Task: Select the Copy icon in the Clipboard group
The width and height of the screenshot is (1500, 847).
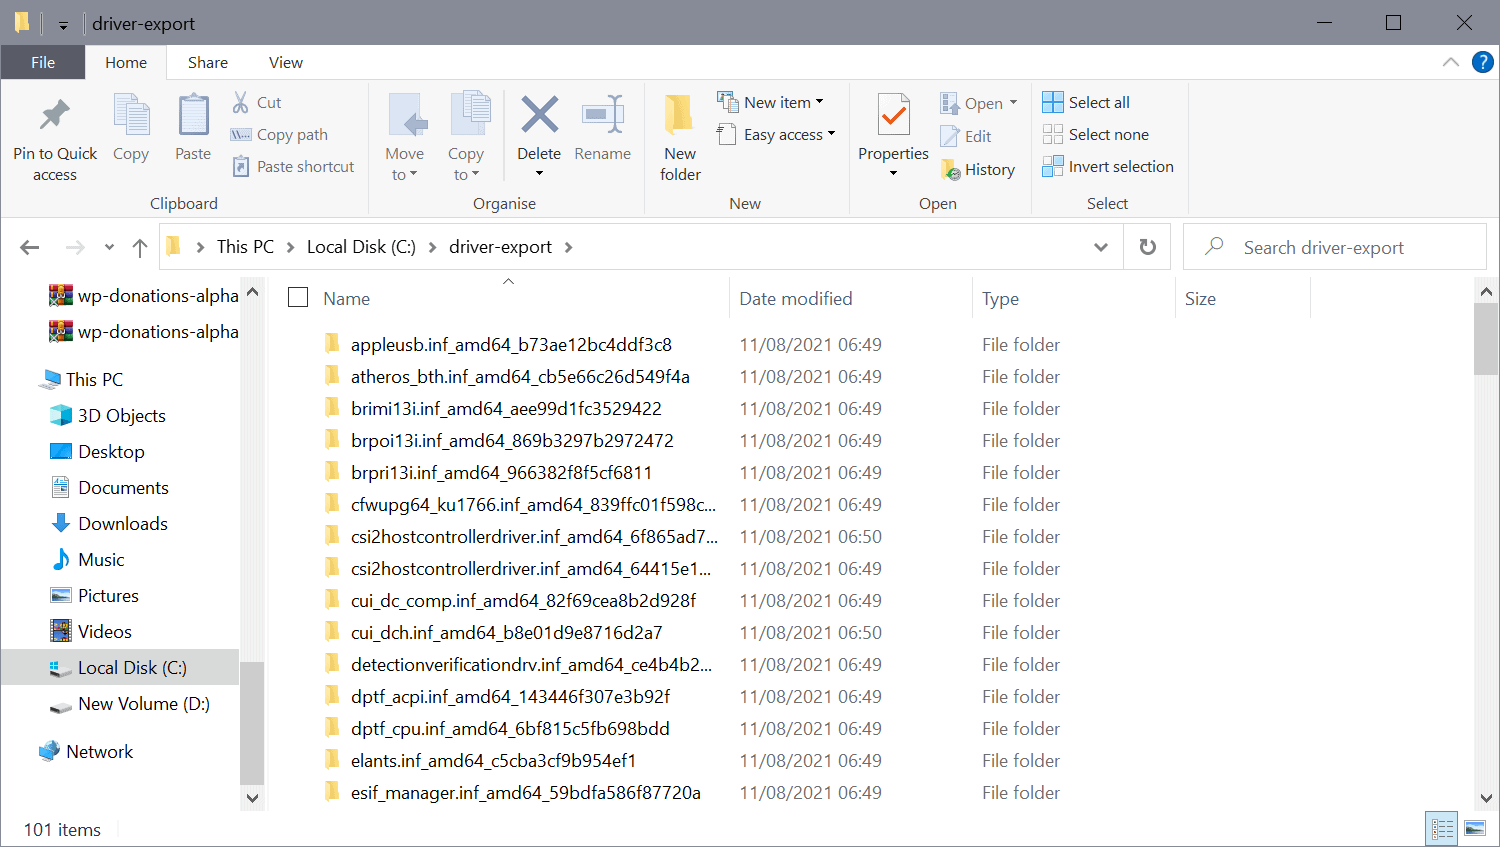Action: pos(131,125)
